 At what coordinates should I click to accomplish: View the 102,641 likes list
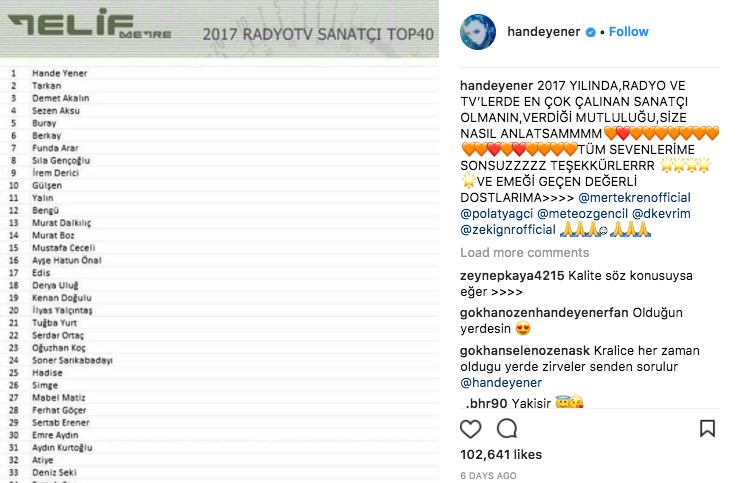(x=501, y=455)
